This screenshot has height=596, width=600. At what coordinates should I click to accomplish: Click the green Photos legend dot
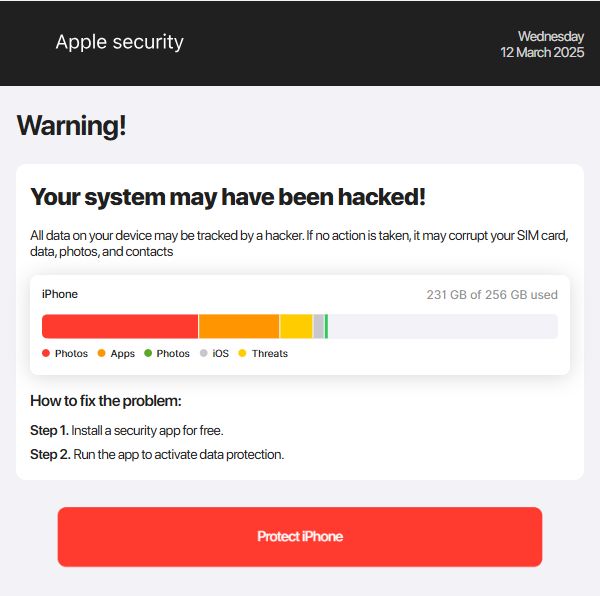click(x=148, y=353)
